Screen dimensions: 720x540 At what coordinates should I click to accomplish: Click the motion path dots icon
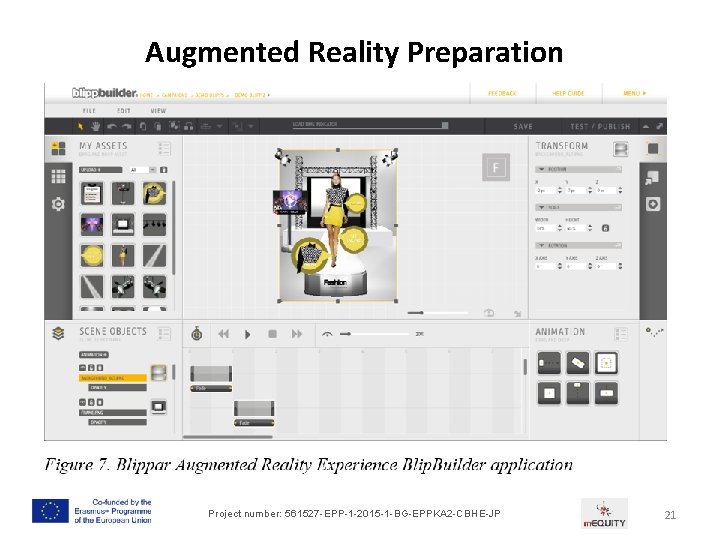(x=654, y=332)
